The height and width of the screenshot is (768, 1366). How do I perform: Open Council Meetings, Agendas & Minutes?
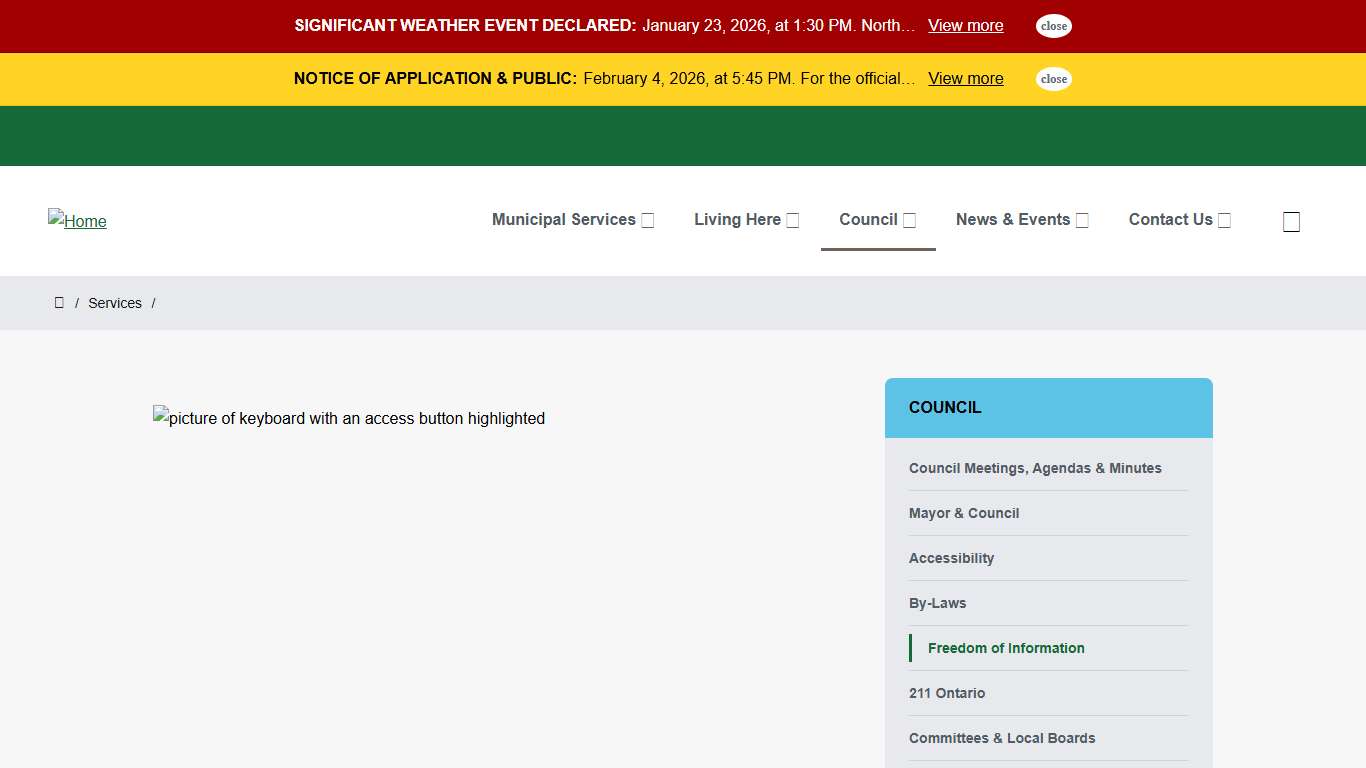(1035, 468)
